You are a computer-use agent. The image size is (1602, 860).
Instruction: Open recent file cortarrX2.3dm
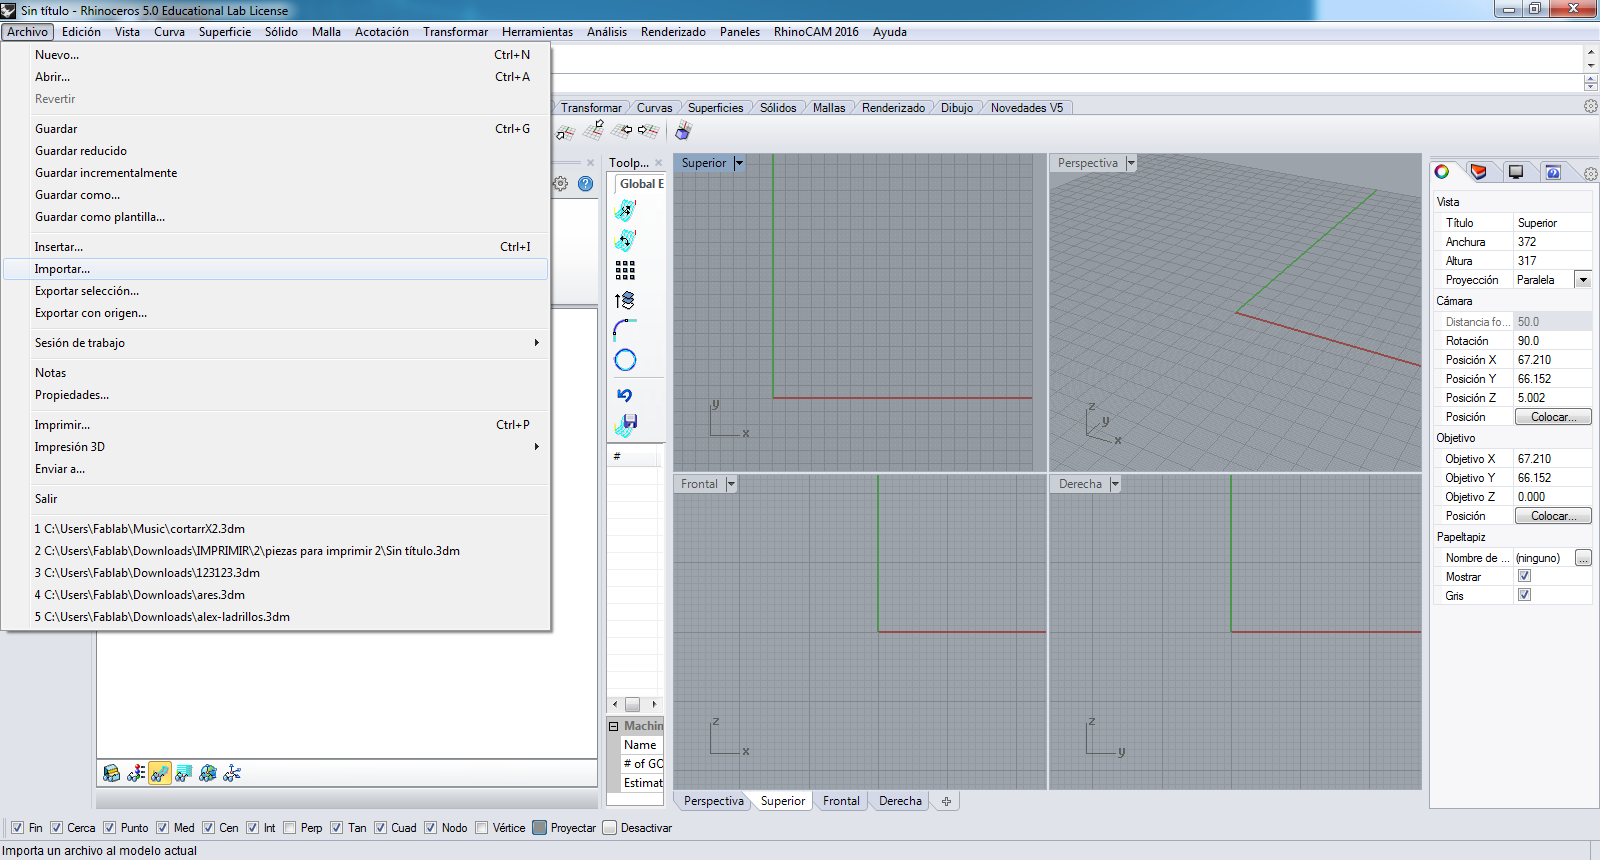[x=276, y=529]
